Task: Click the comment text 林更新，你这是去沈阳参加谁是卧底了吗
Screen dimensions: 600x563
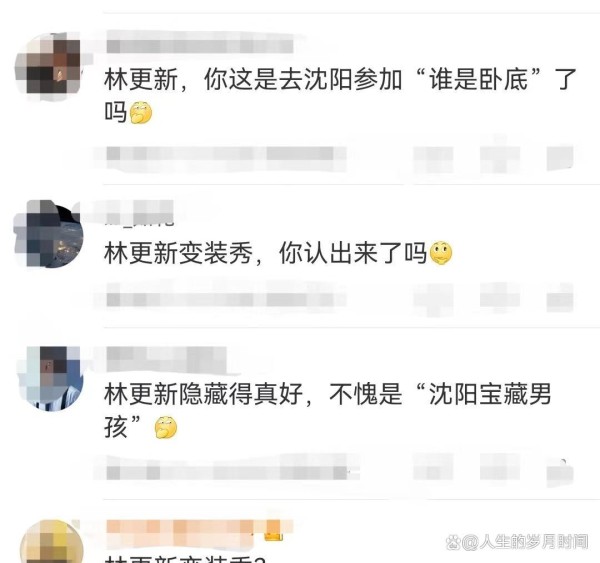Action: tap(340, 96)
